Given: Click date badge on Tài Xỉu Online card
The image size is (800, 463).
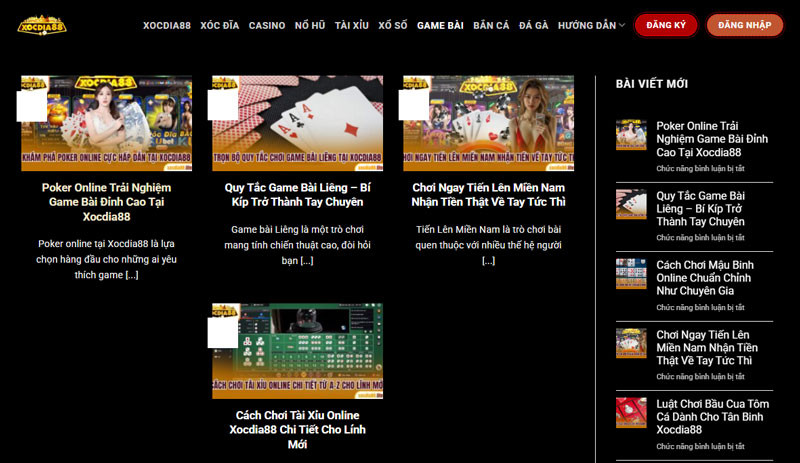Looking at the screenshot, I should (223, 332).
